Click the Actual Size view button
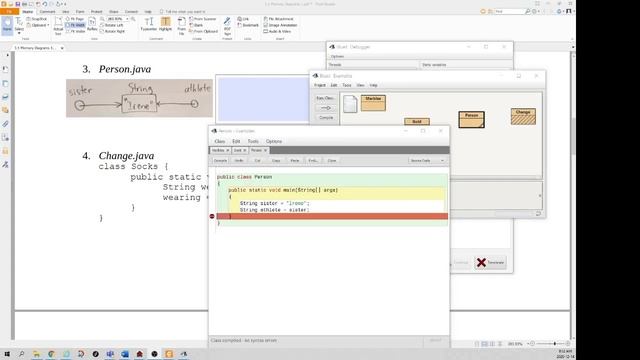Image resolution: width=640 pixels, height=360 pixels. [x=58, y=25]
